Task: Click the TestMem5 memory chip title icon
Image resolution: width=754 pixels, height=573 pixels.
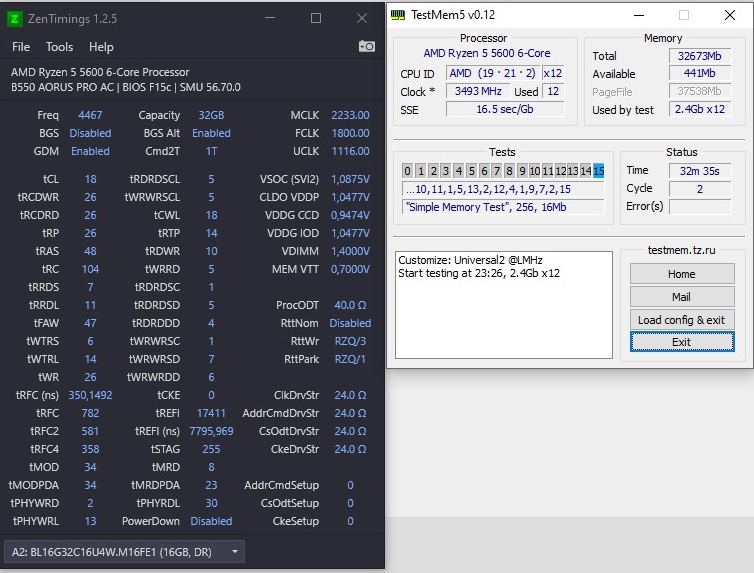Action: pyautogui.click(x=398, y=15)
